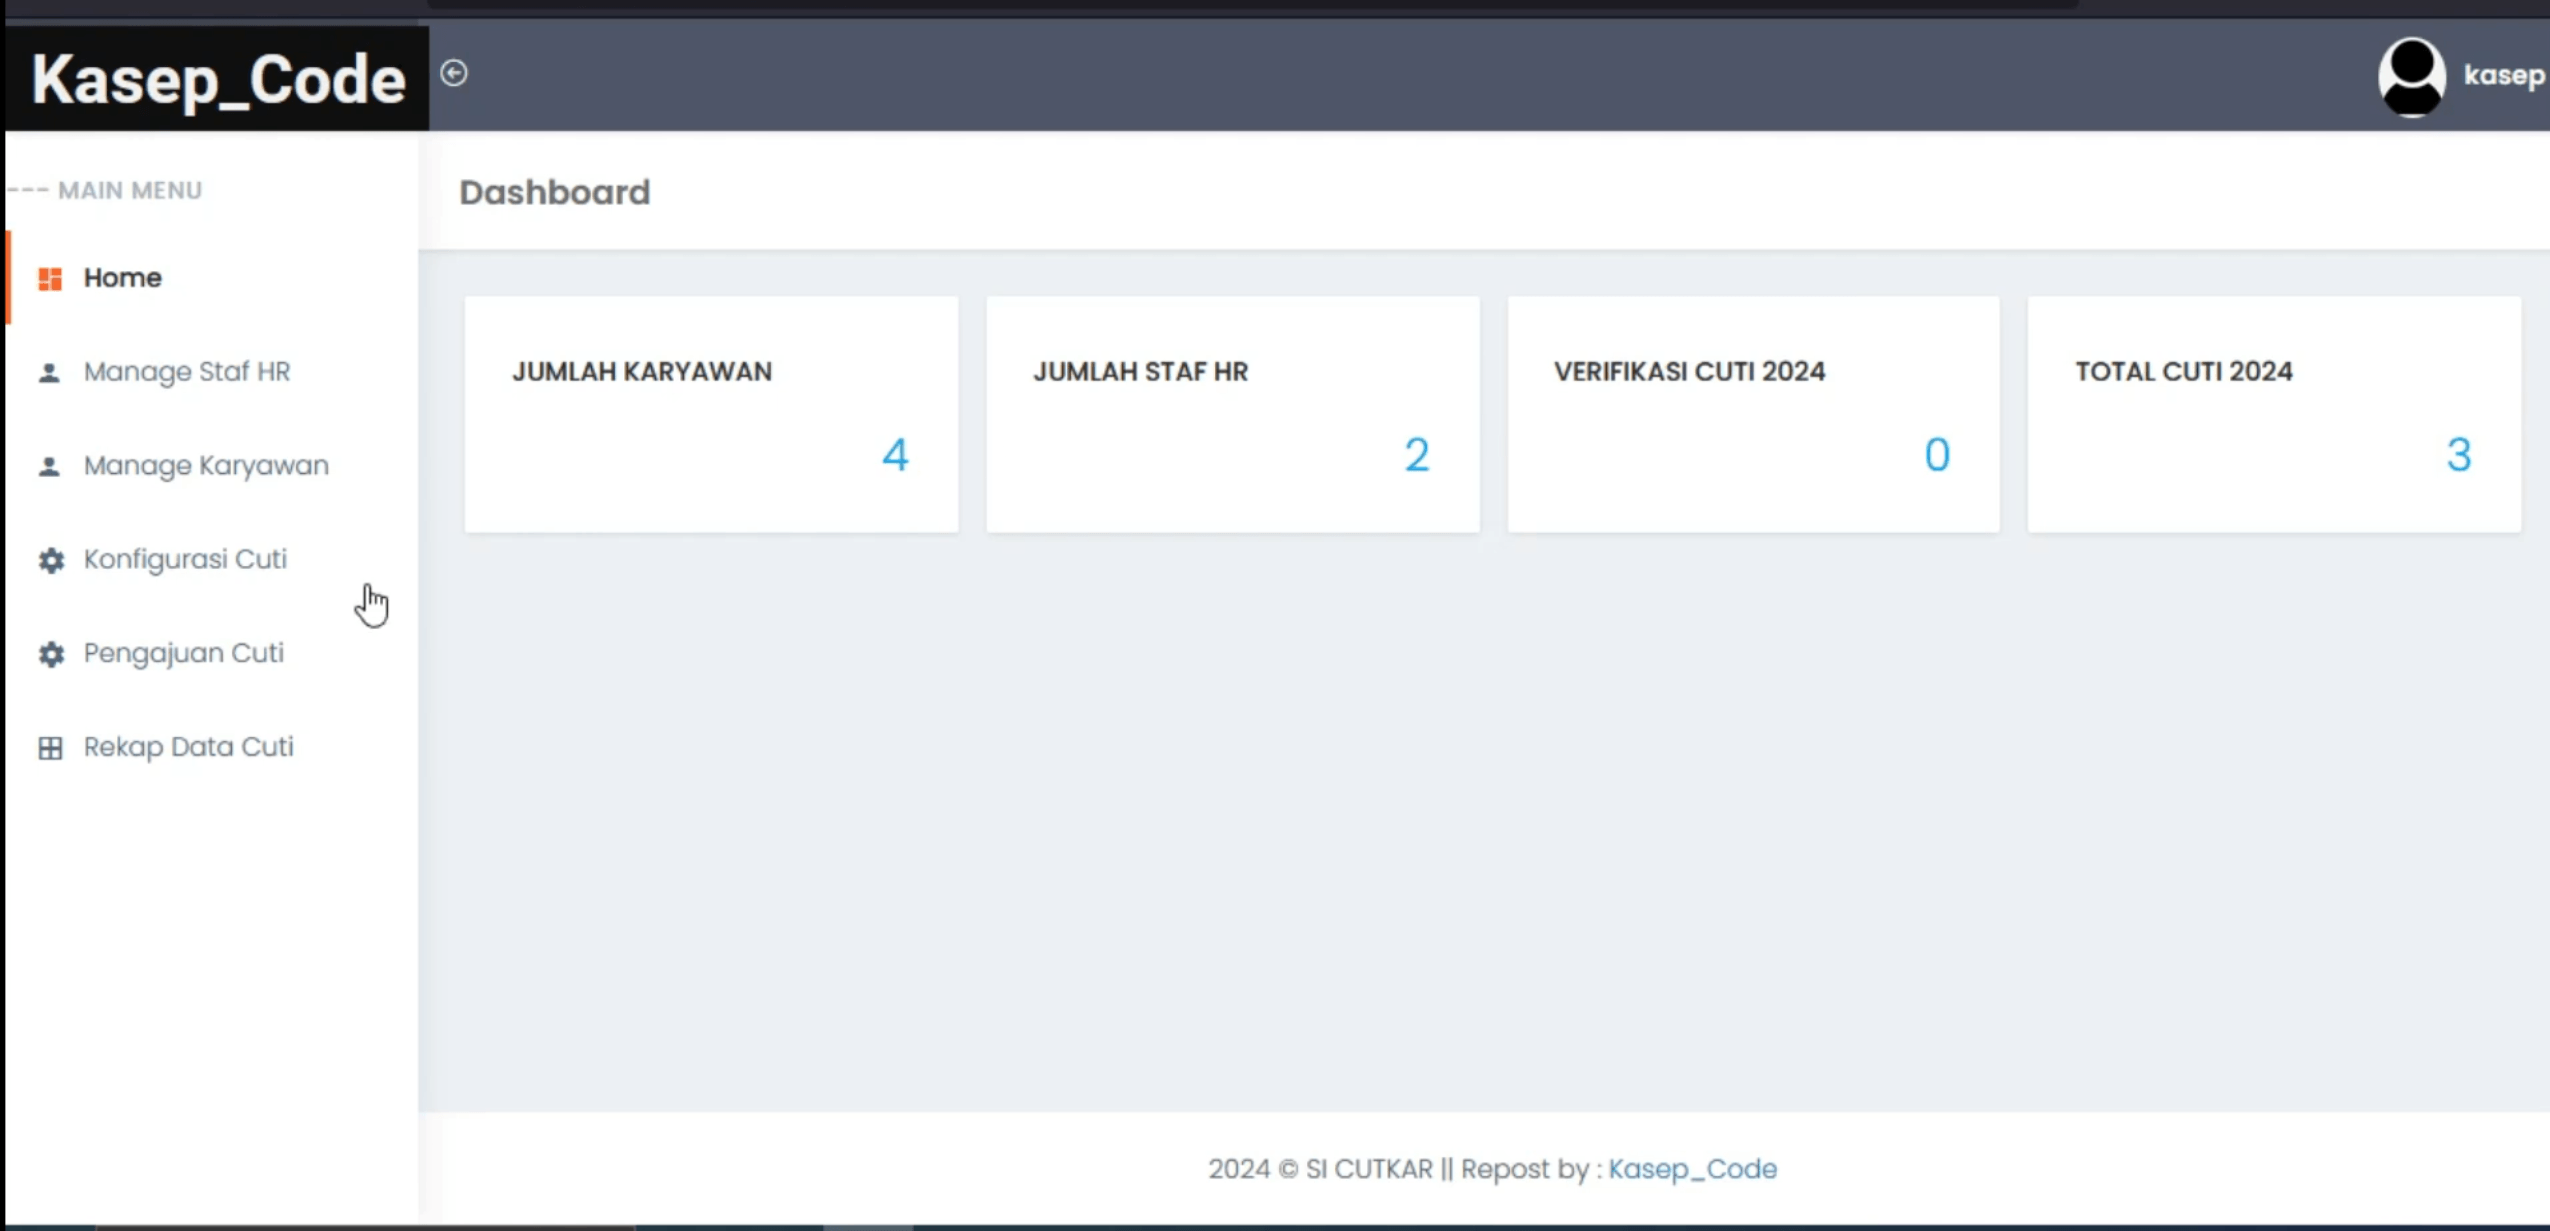
Task: Click the verifikasi cuti count value 0
Action: click(1937, 455)
